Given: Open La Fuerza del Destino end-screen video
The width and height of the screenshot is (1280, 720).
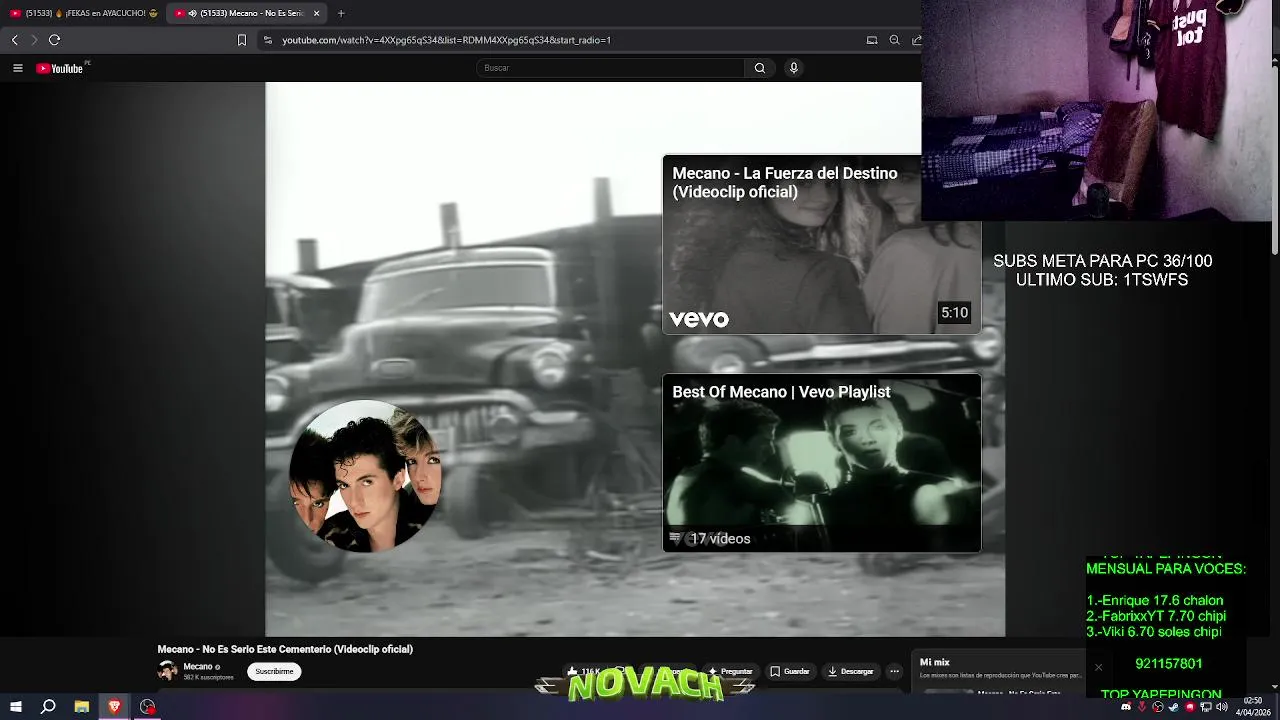Looking at the screenshot, I should 821,244.
